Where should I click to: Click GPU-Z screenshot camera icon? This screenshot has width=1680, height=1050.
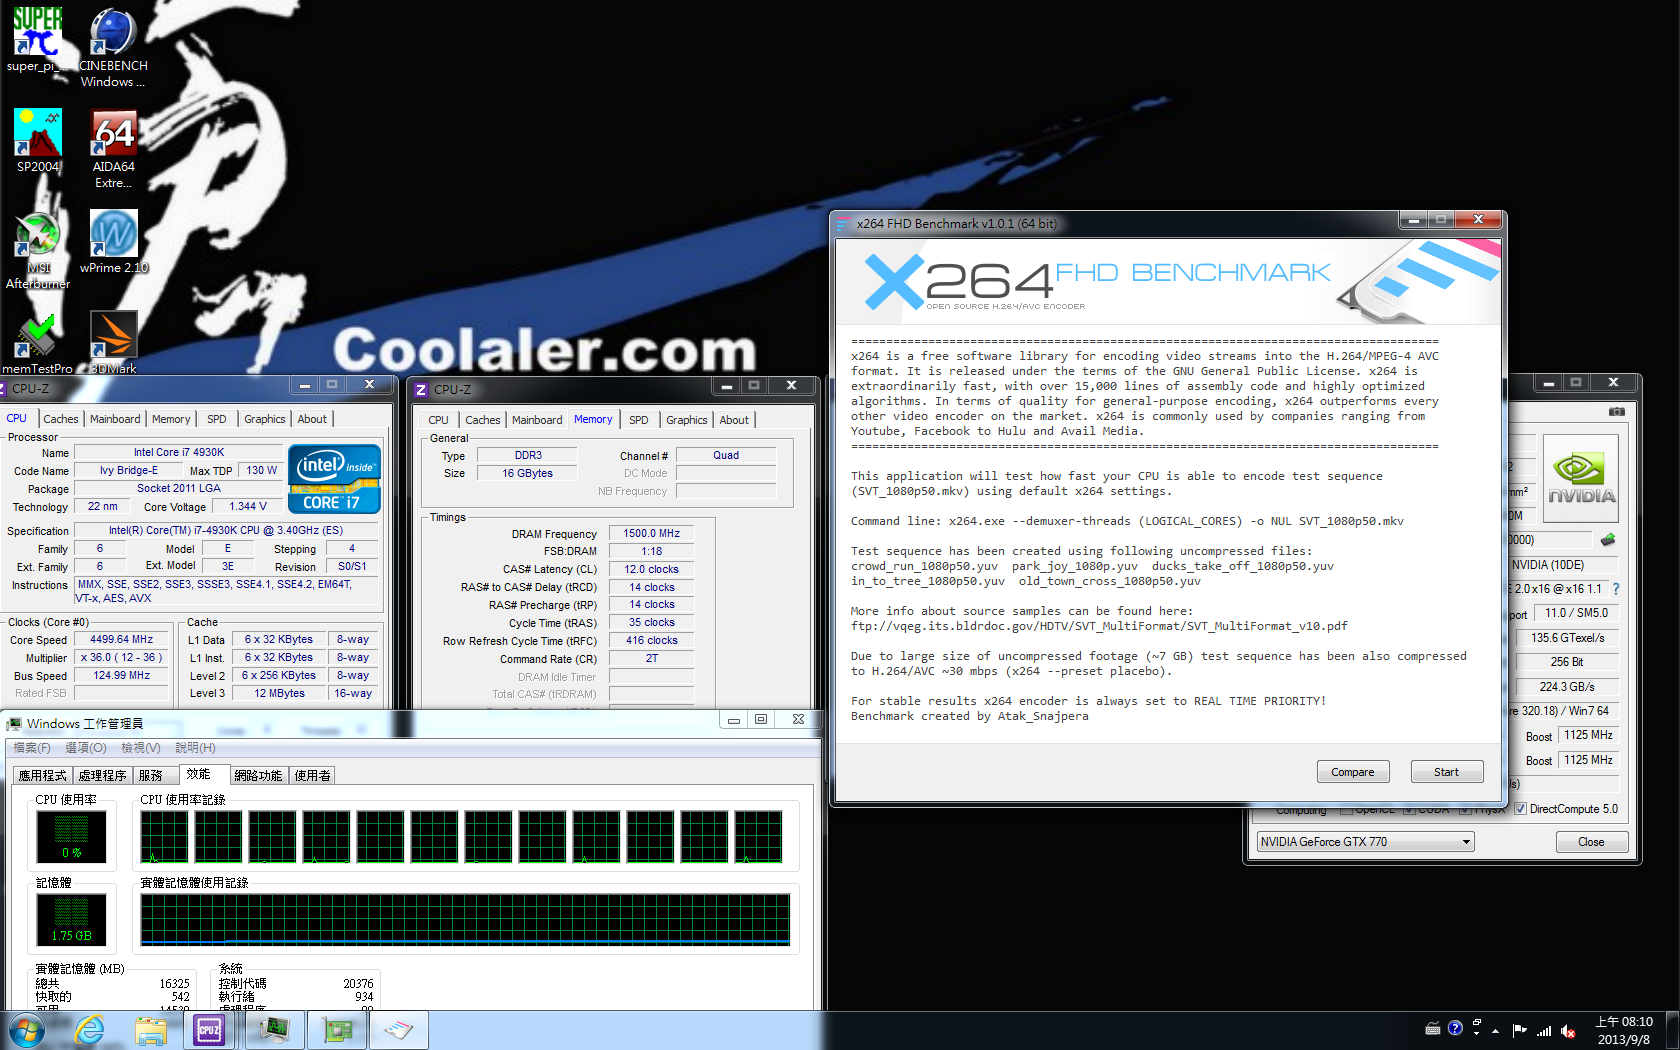(x=1617, y=411)
